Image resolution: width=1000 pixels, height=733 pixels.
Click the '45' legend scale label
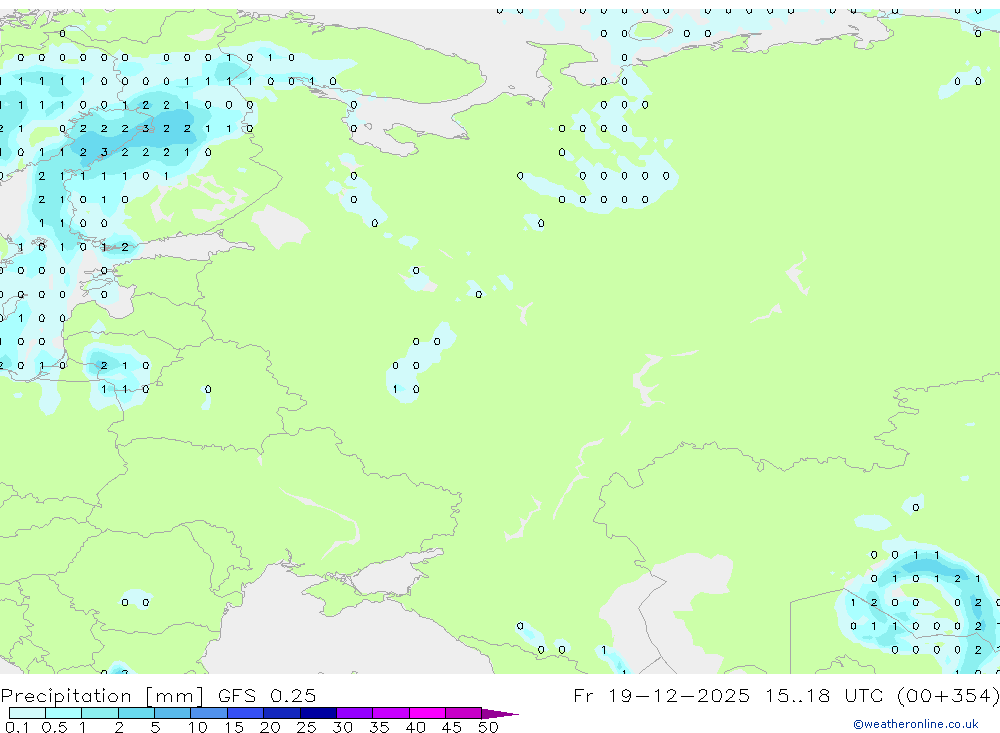452,727
